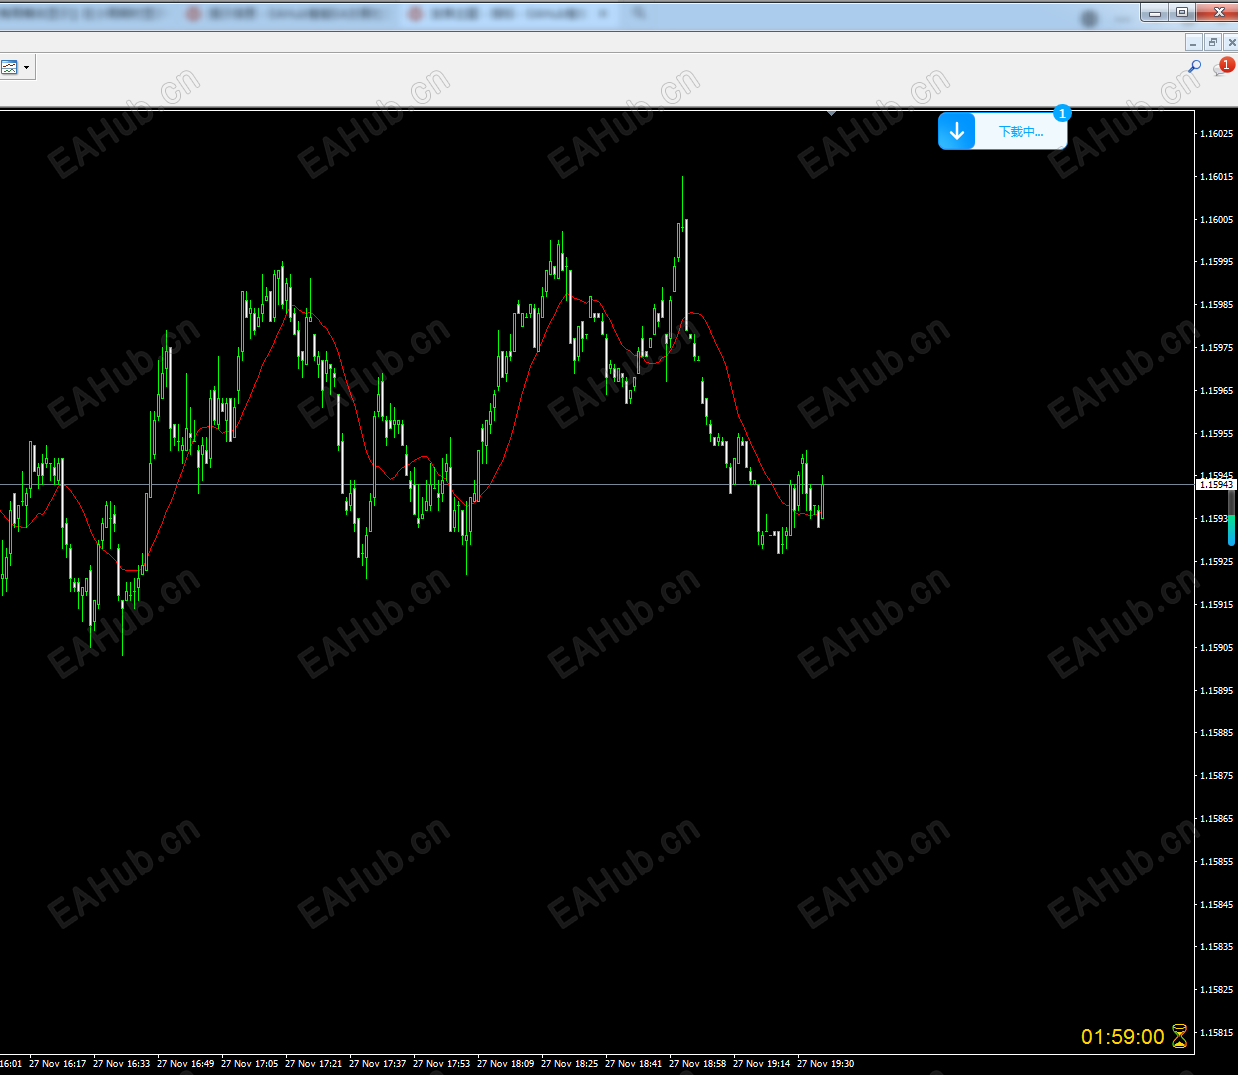Click the blue badge numbered 1 on download box
Viewport: 1238px width, 1075px height.
click(x=1062, y=114)
